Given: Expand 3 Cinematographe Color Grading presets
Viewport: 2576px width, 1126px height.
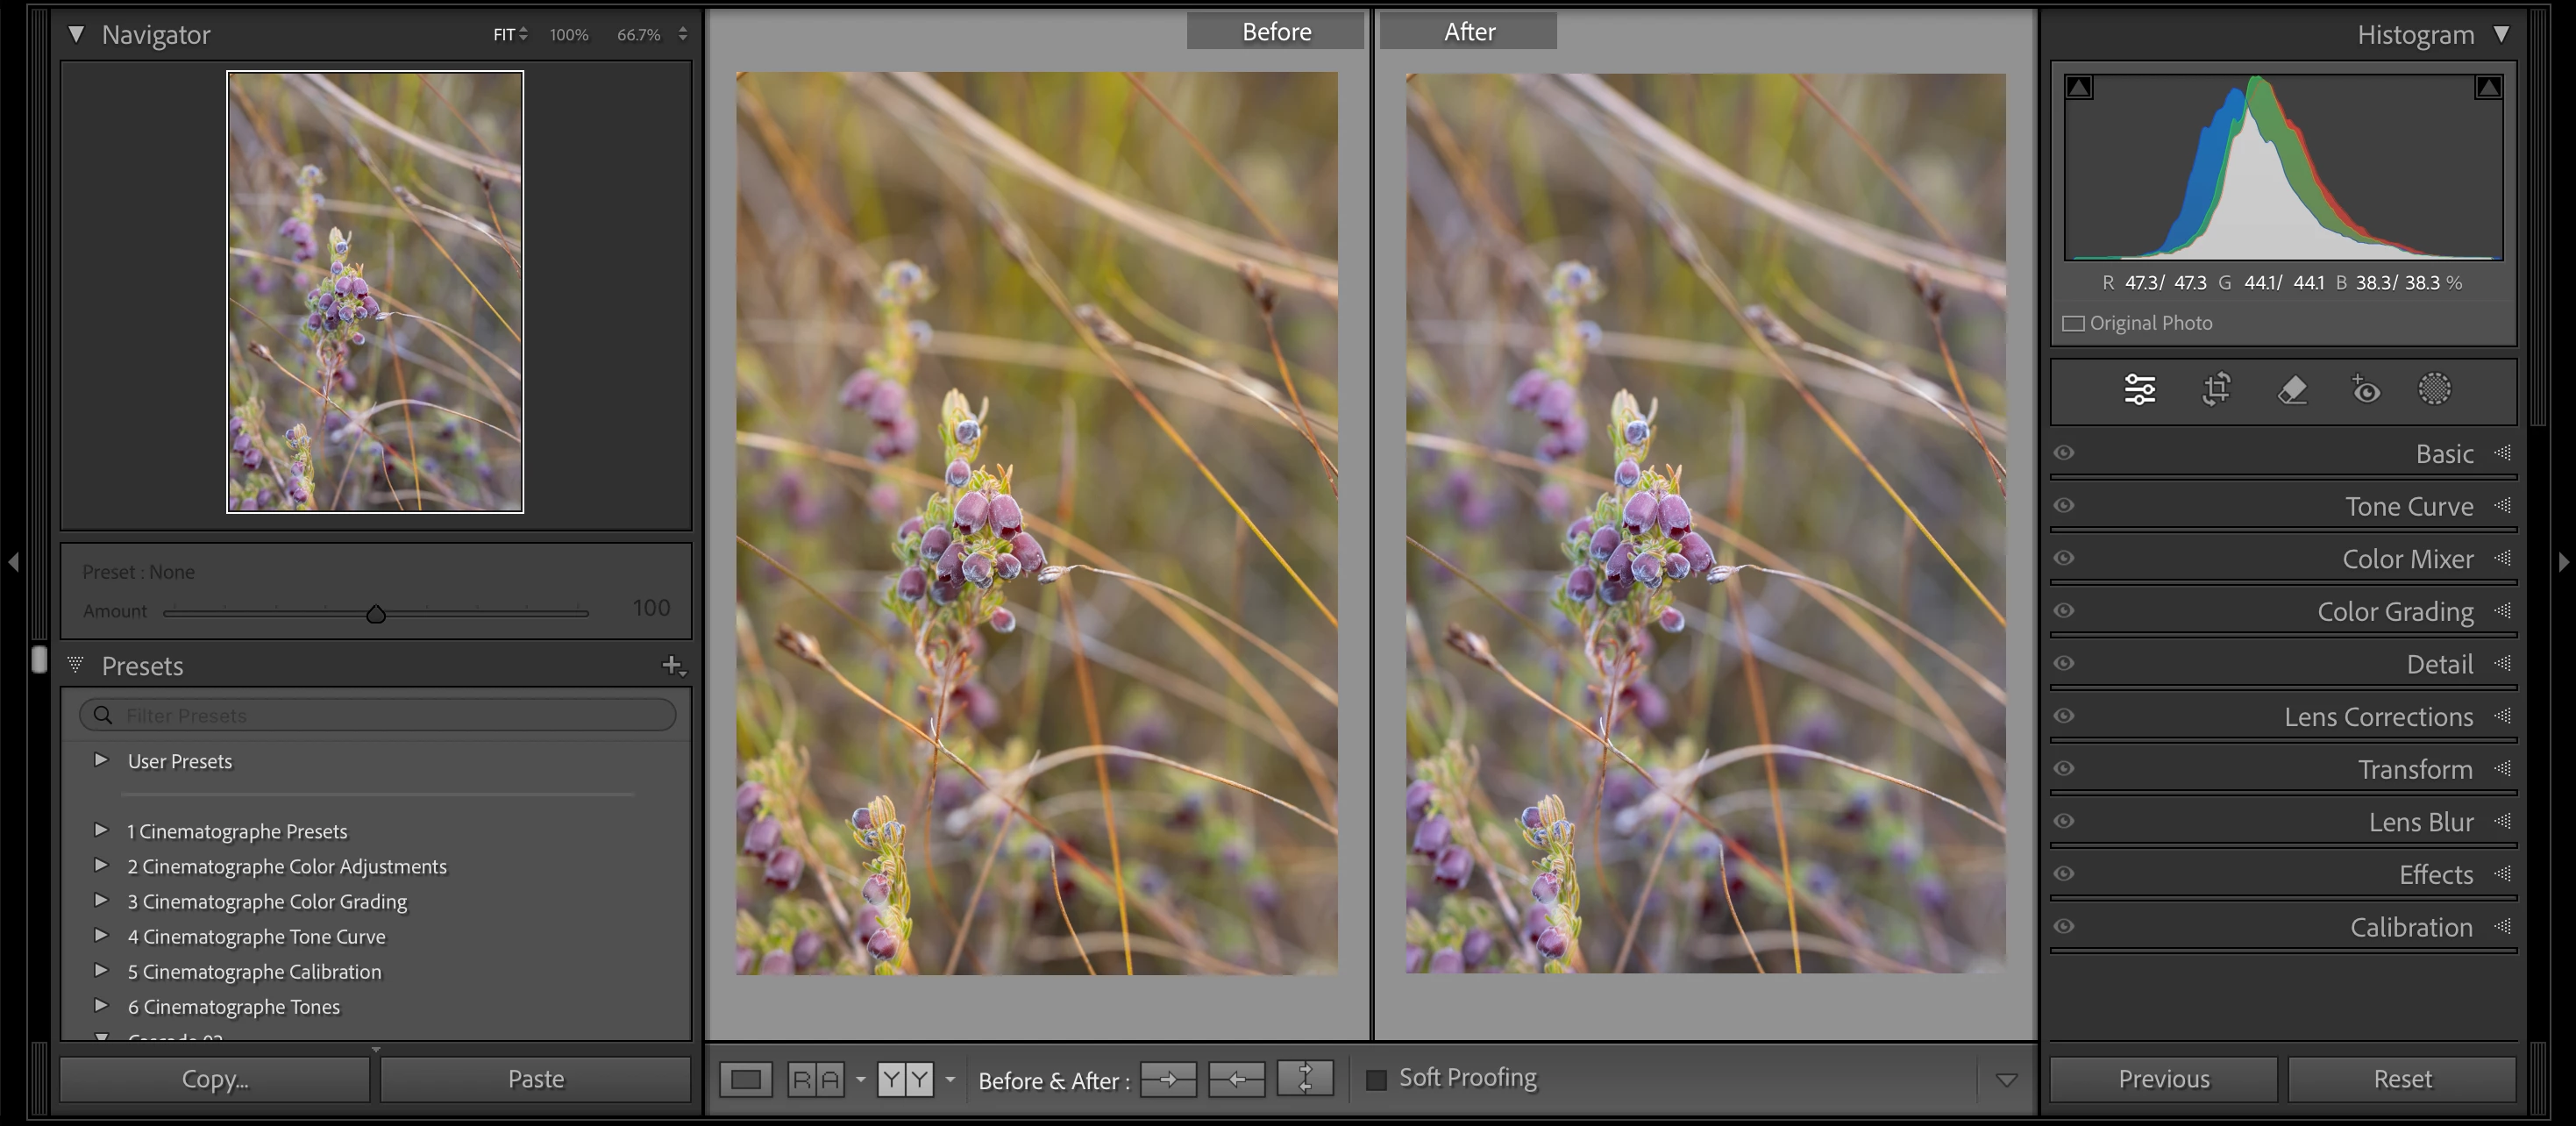Looking at the screenshot, I should tap(101, 900).
